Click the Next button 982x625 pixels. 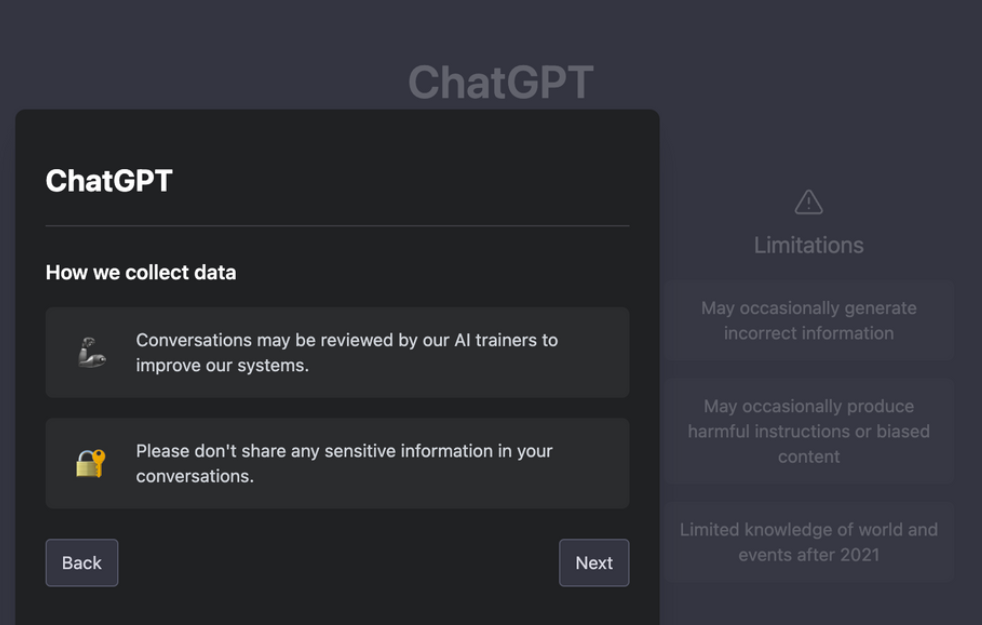[x=594, y=562]
